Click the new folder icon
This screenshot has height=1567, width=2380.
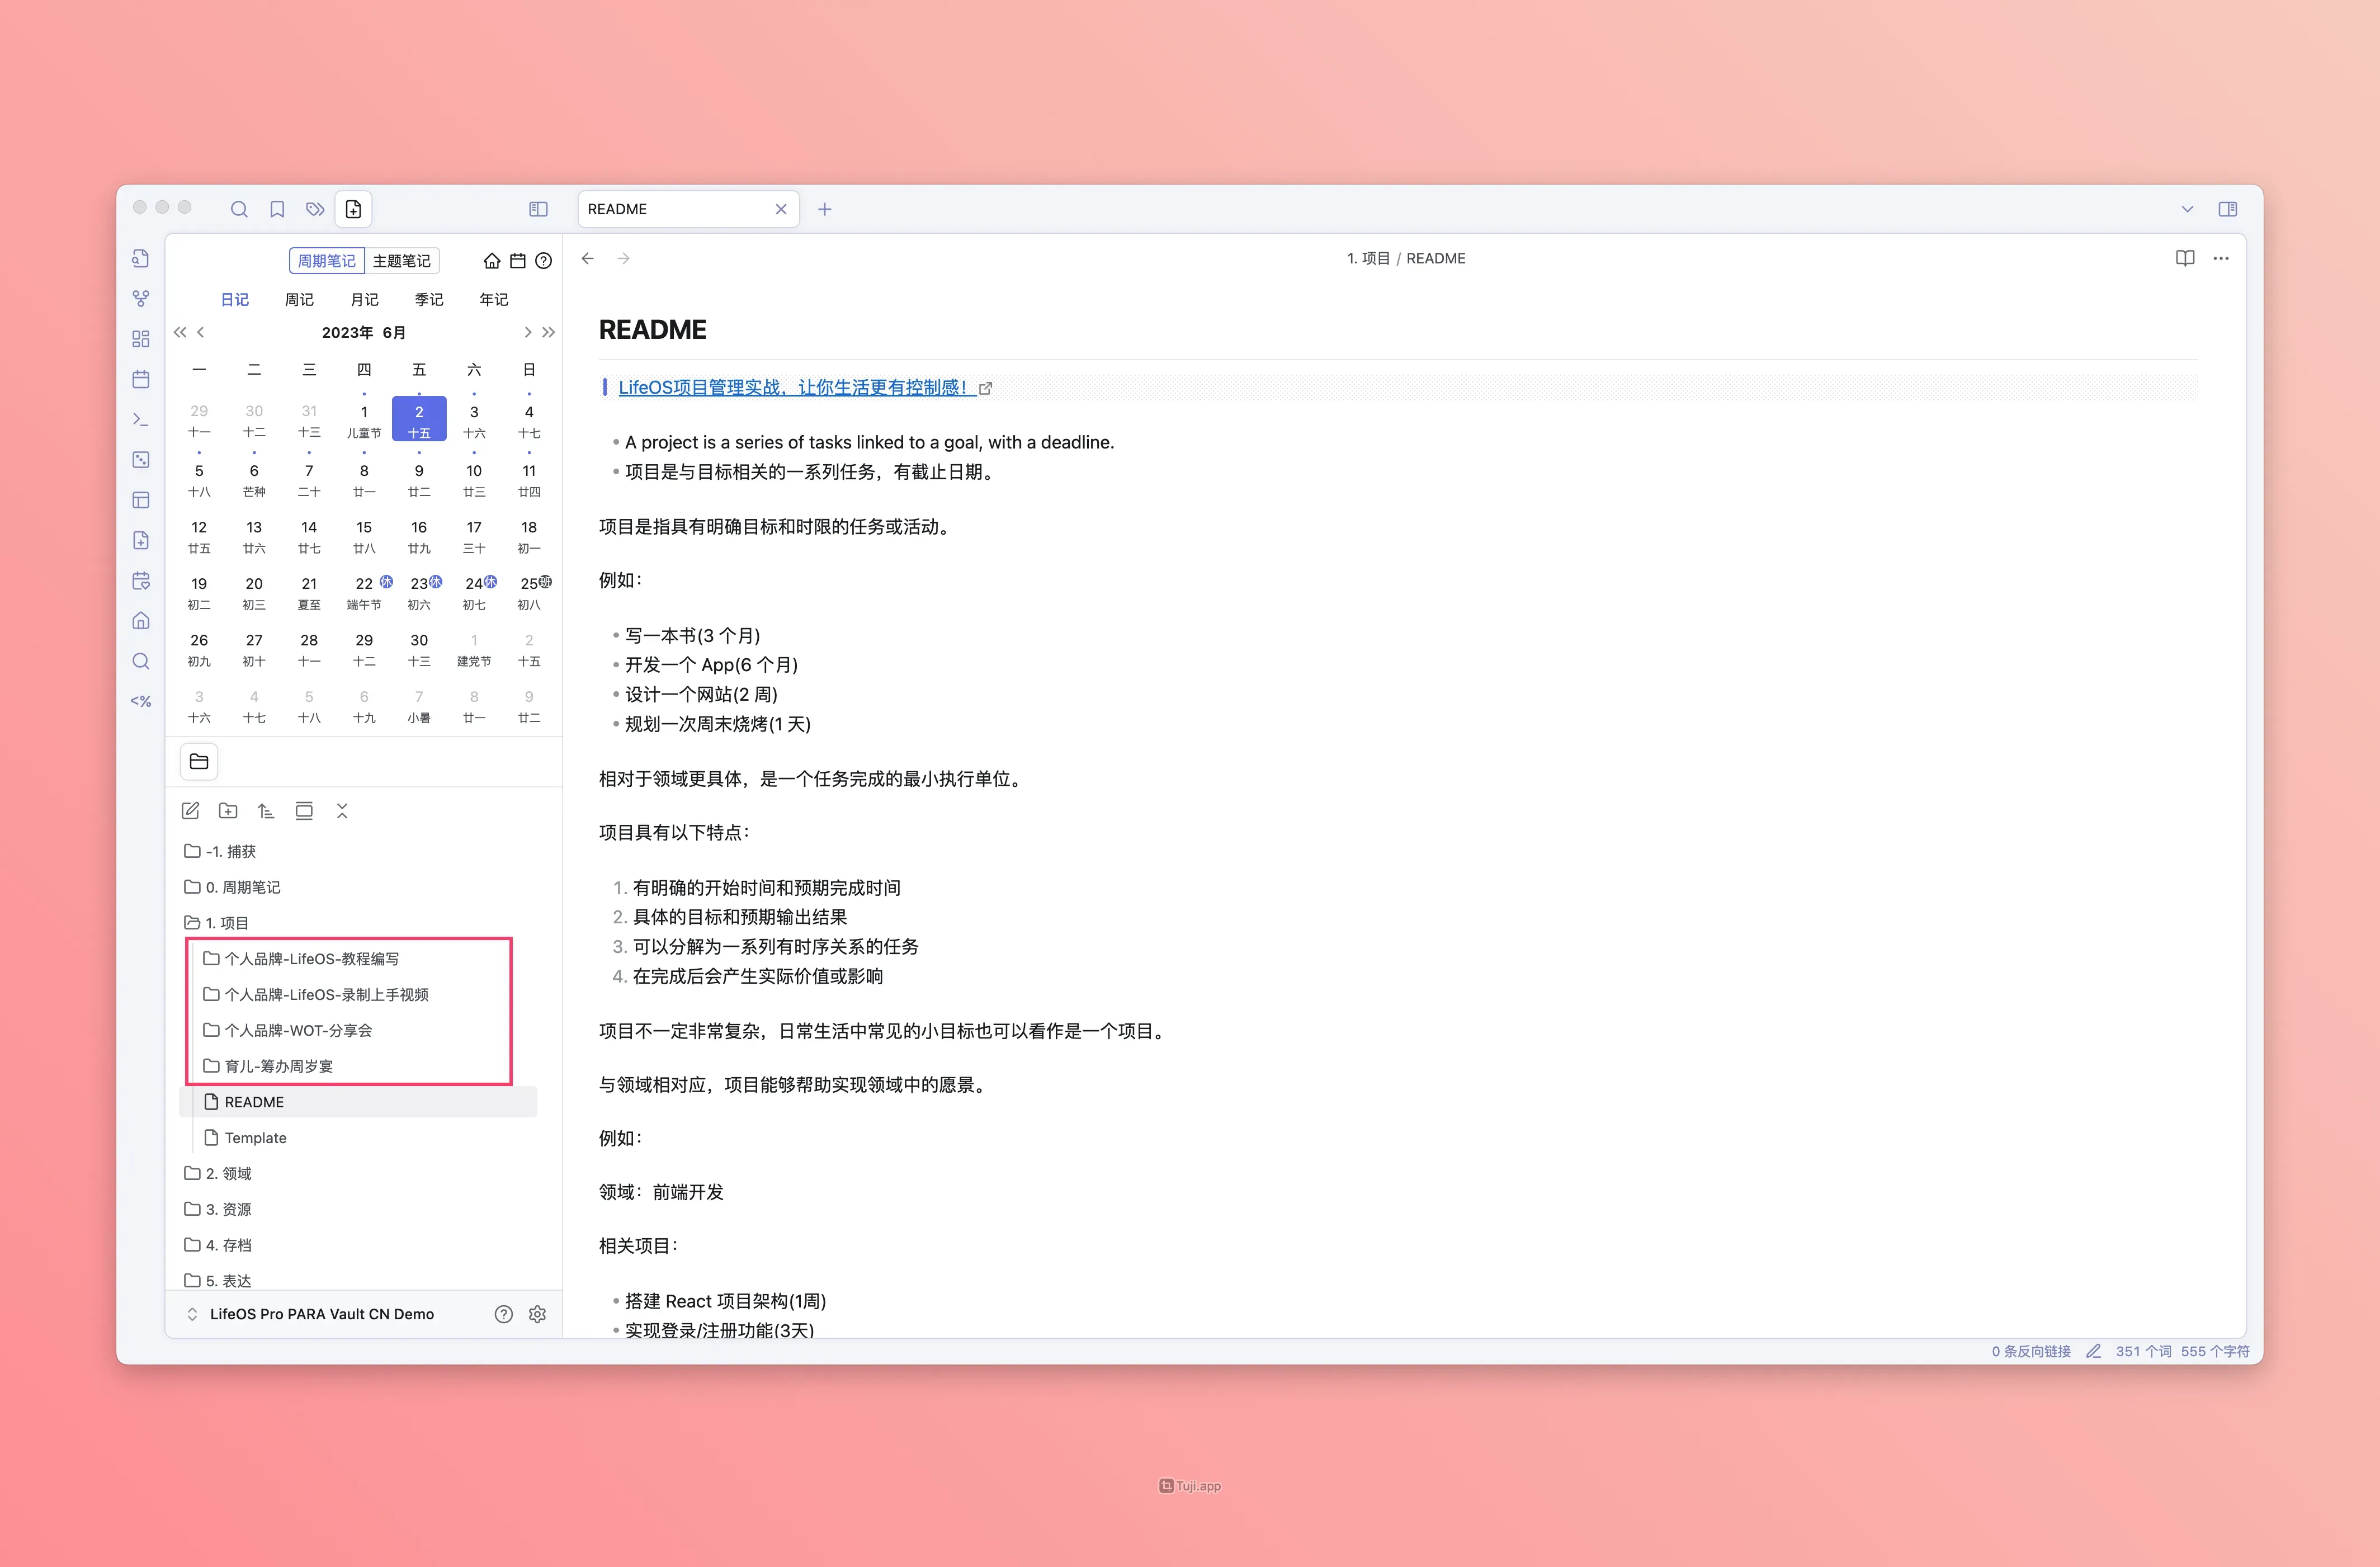pyautogui.click(x=228, y=811)
